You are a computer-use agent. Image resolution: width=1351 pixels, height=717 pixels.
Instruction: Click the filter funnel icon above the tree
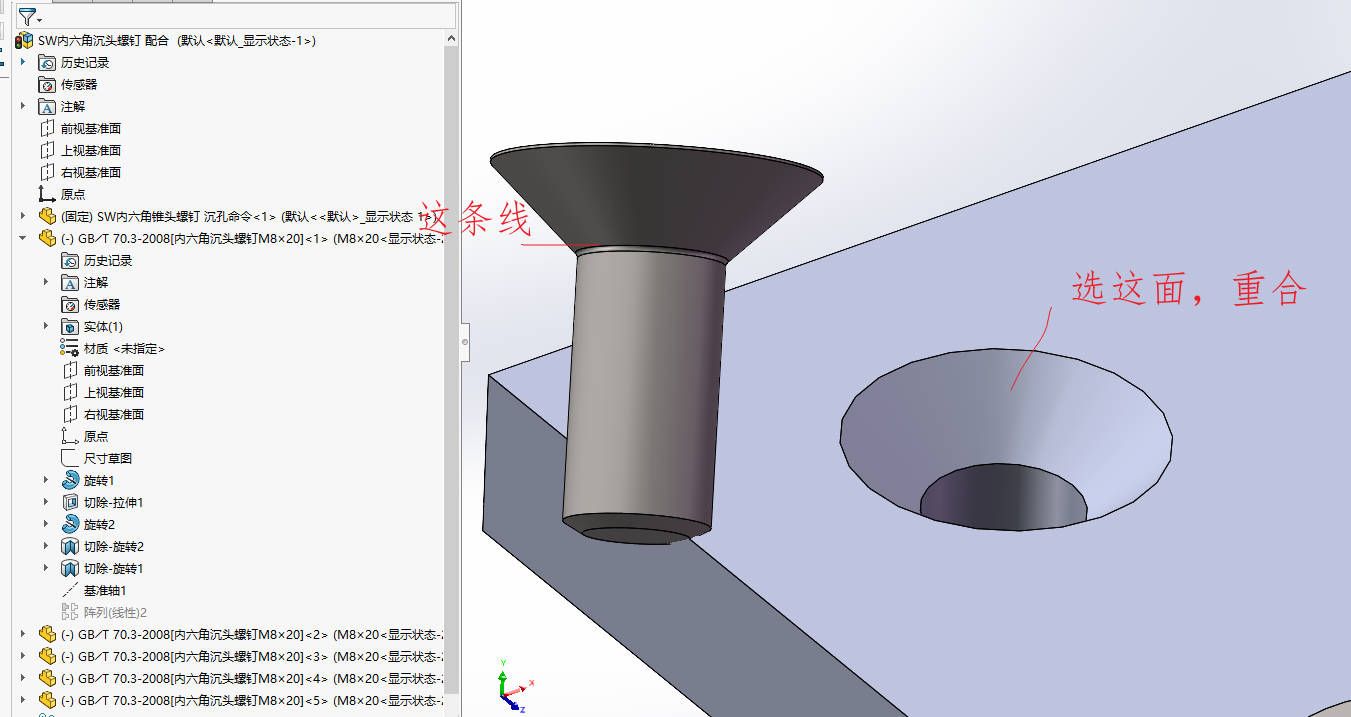26,17
